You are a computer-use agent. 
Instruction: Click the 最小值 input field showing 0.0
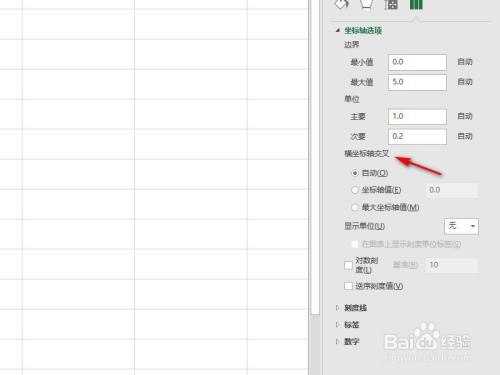417,62
